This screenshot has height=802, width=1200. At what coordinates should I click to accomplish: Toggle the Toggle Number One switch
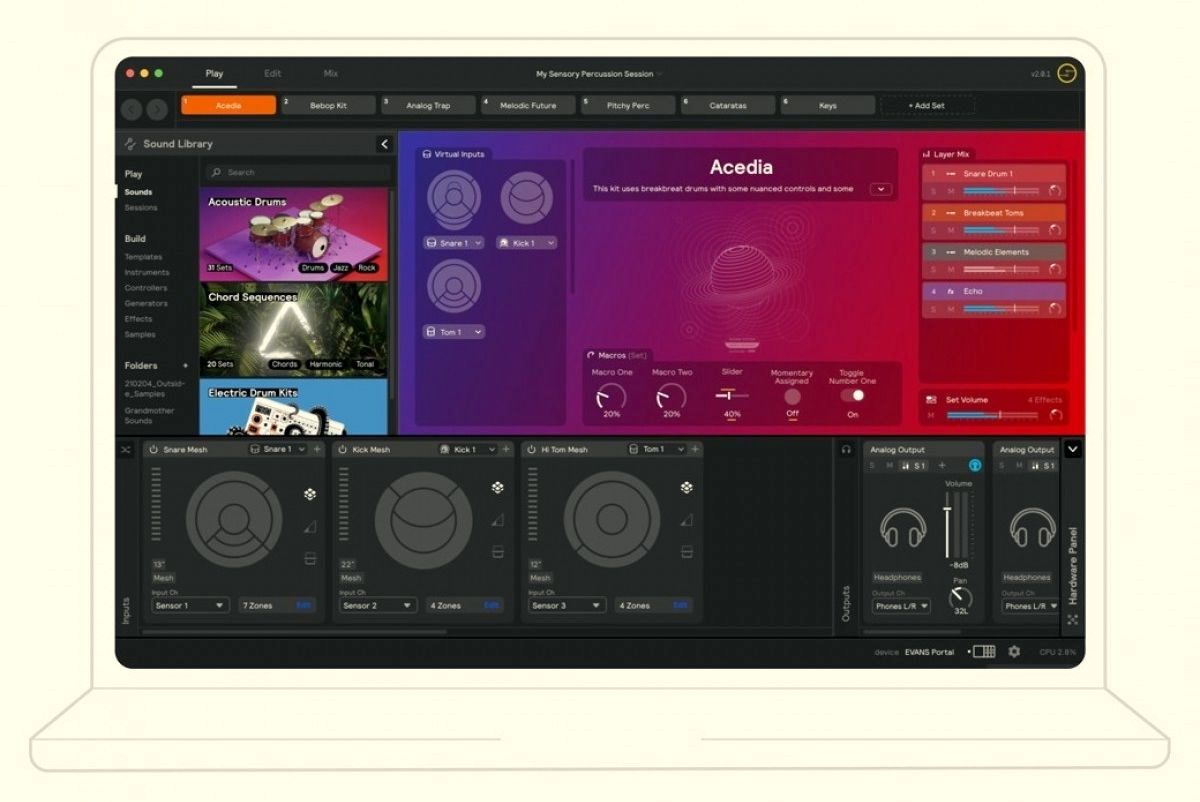tap(853, 395)
